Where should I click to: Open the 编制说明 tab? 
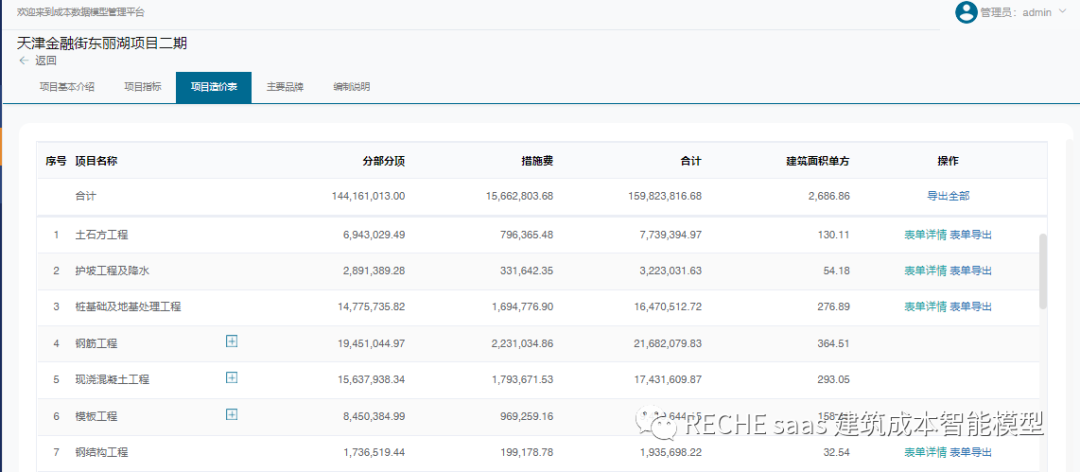tap(352, 87)
